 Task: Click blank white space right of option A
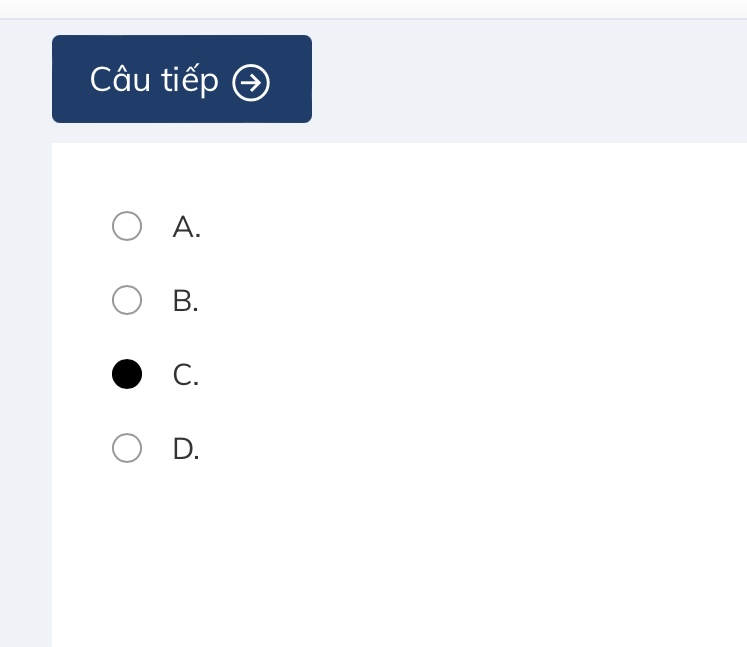point(450,227)
